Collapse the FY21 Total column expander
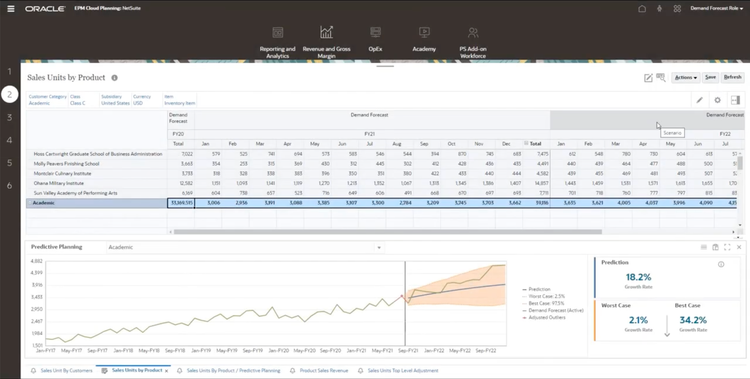Image resolution: width=750 pixels, height=379 pixels. point(526,144)
